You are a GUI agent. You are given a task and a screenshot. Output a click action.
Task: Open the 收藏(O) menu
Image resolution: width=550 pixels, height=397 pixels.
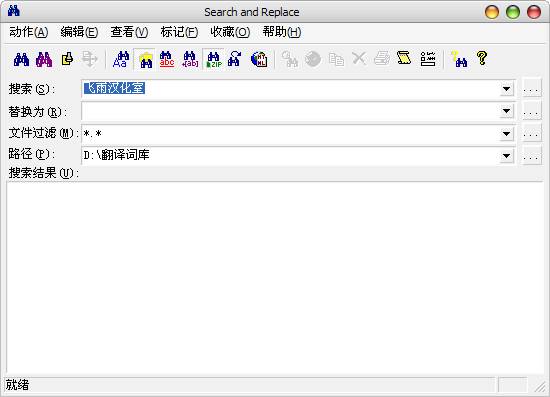[x=230, y=32]
